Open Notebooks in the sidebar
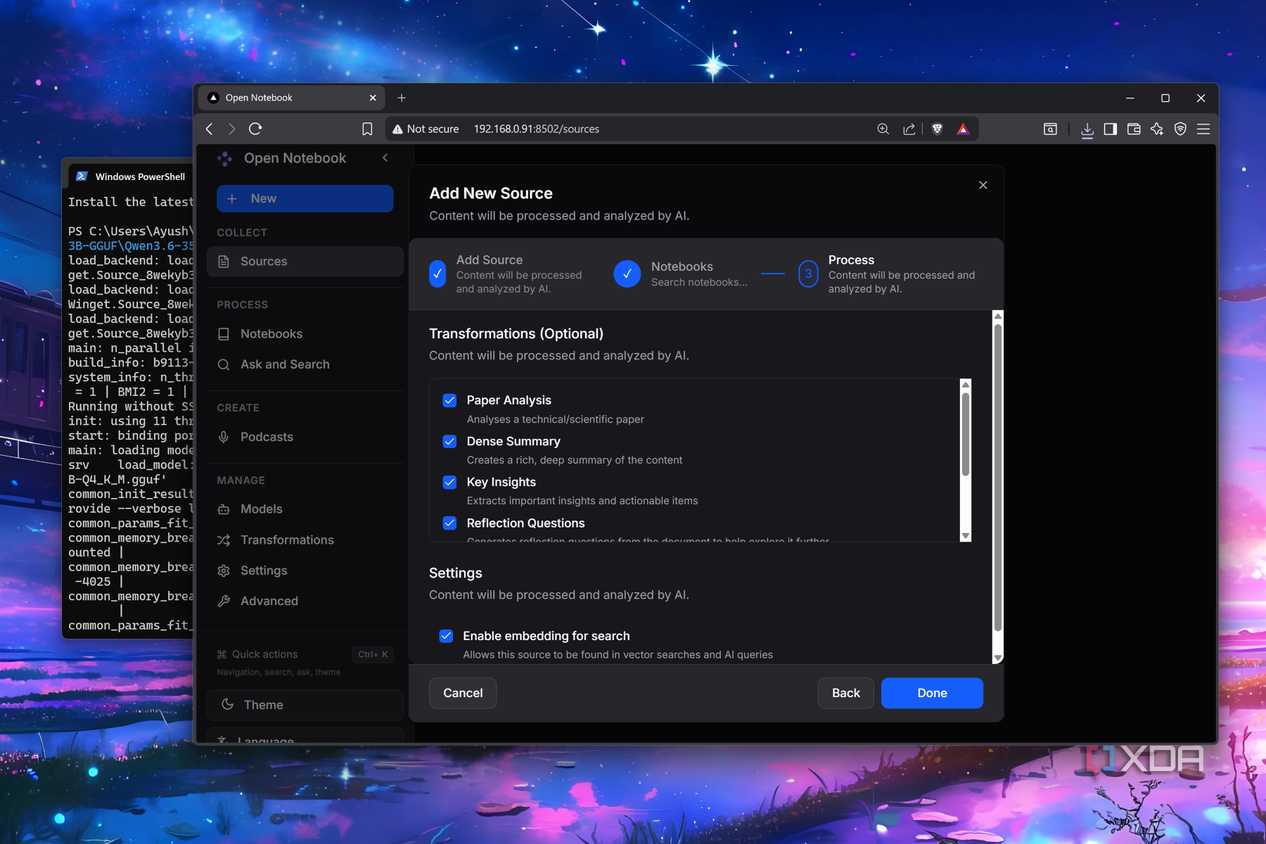This screenshot has height=844, width=1266. tap(305, 334)
